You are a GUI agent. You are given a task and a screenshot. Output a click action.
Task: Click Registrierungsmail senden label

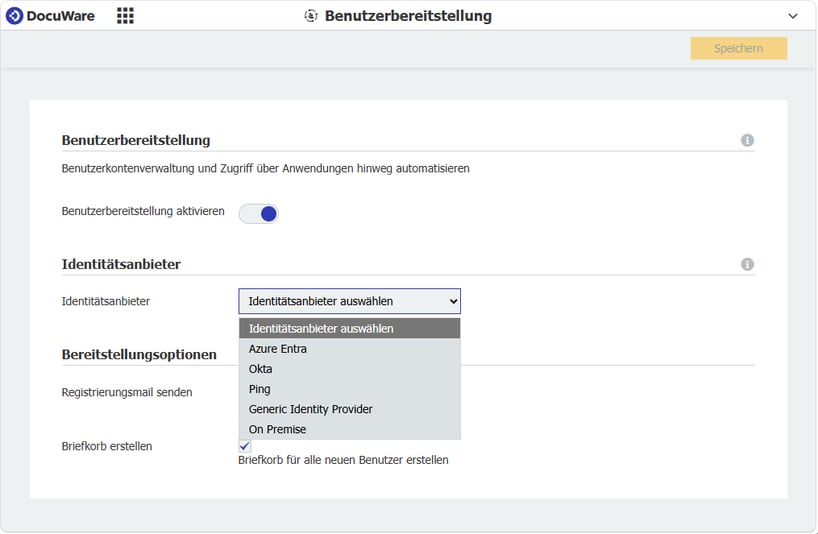pyautogui.click(x=127, y=392)
